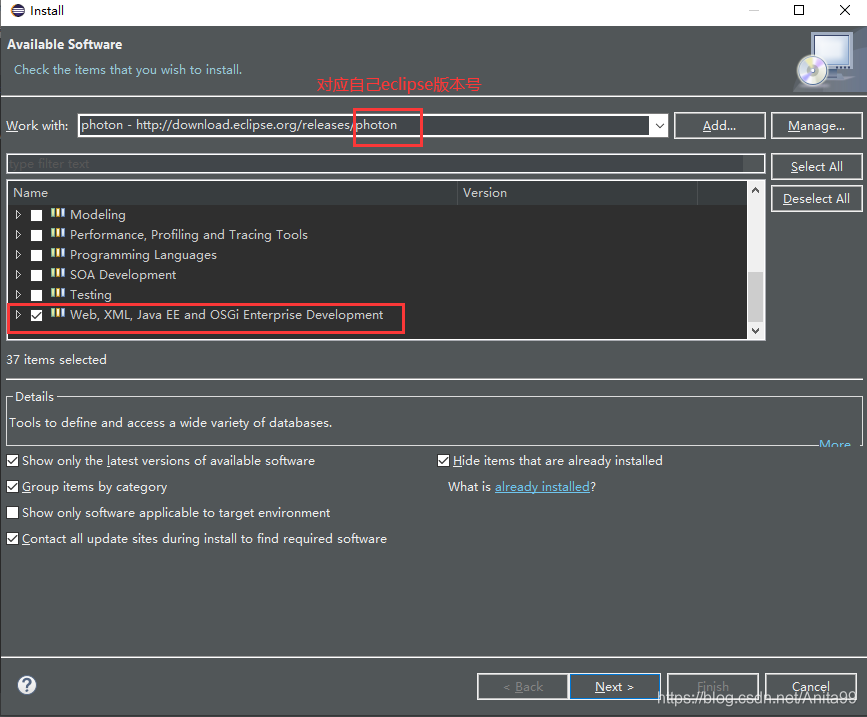Expand the Testing tree node
Viewport: 867px width, 717px height.
(x=18, y=294)
